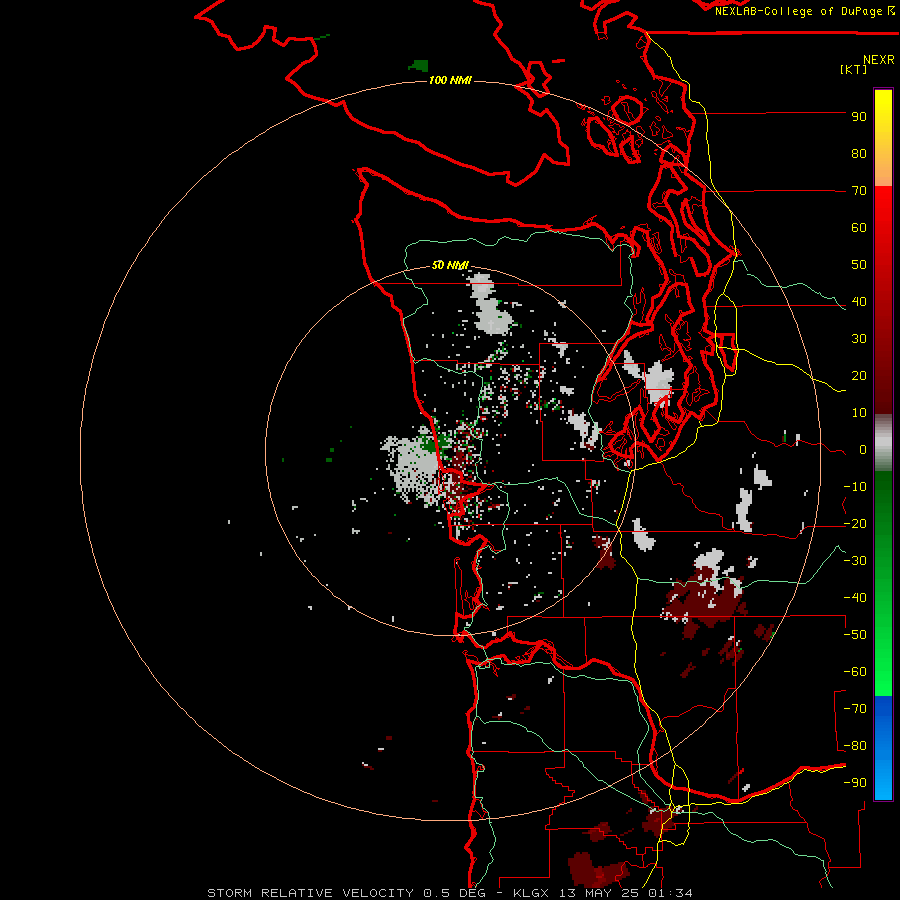Click the -30 value on the velocity scale
The height and width of the screenshot is (900, 900).
click(x=855, y=561)
